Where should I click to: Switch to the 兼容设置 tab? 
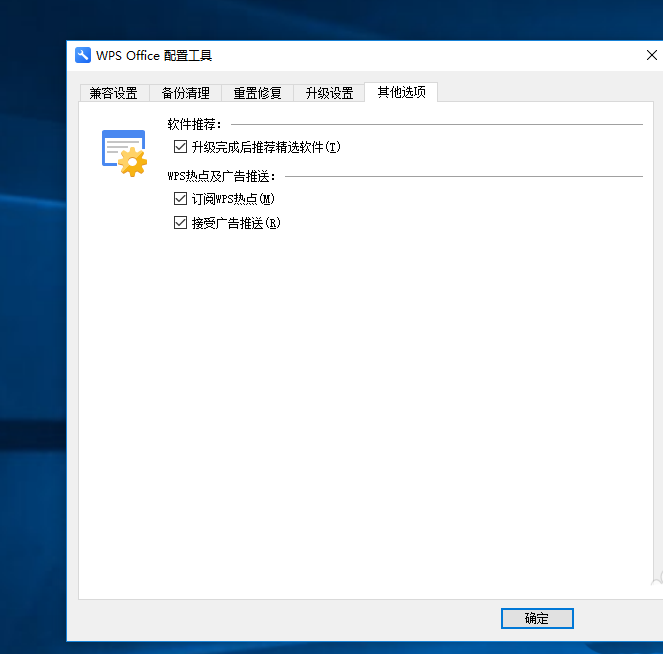tap(114, 93)
